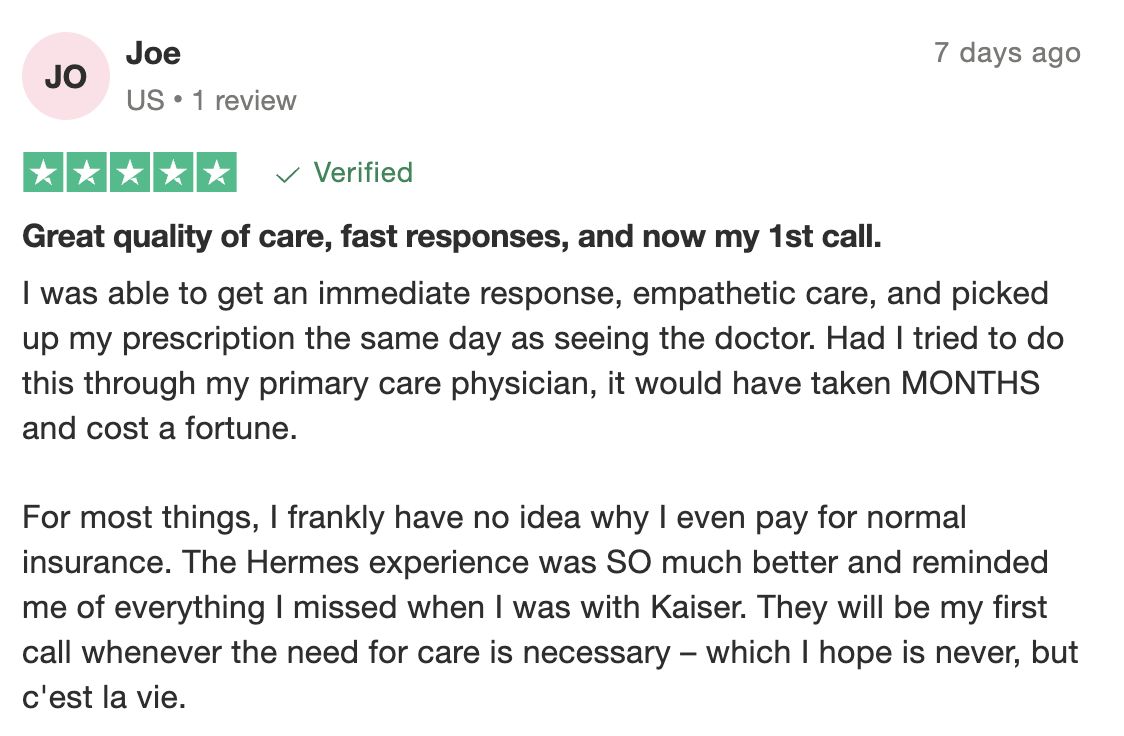
Task: Click the fifth green rating star
Action: [215, 173]
